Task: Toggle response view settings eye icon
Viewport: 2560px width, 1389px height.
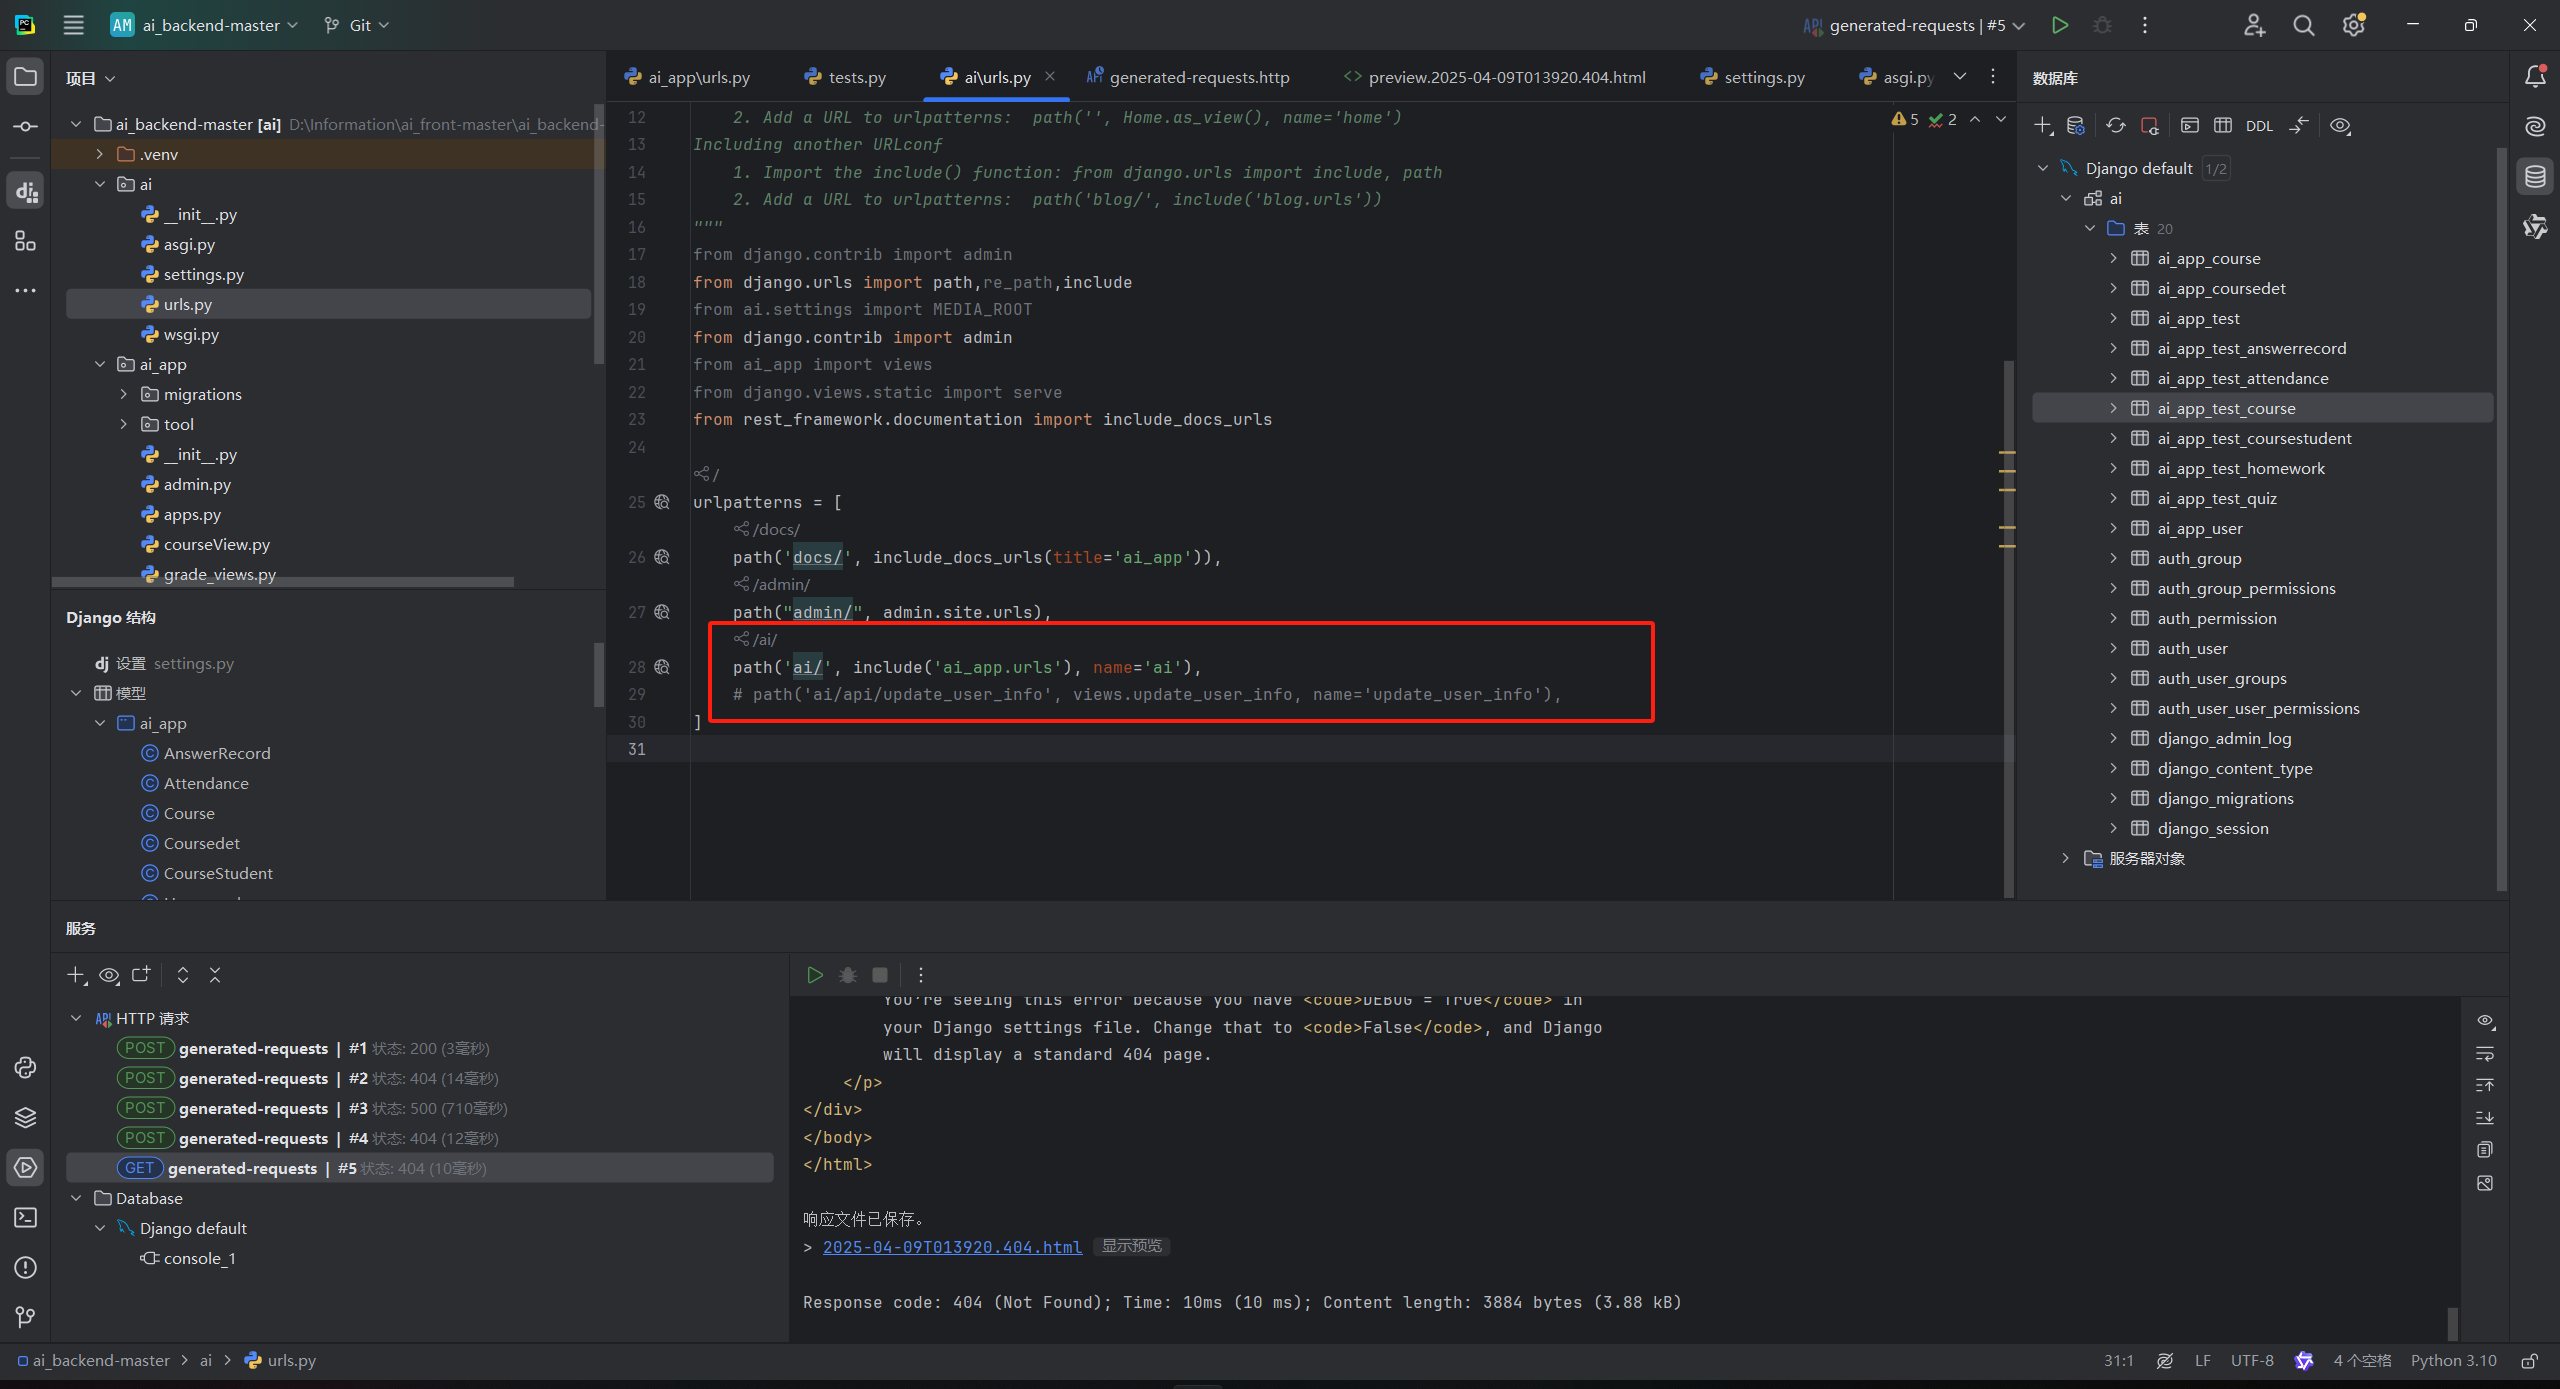Action: tap(2485, 1021)
